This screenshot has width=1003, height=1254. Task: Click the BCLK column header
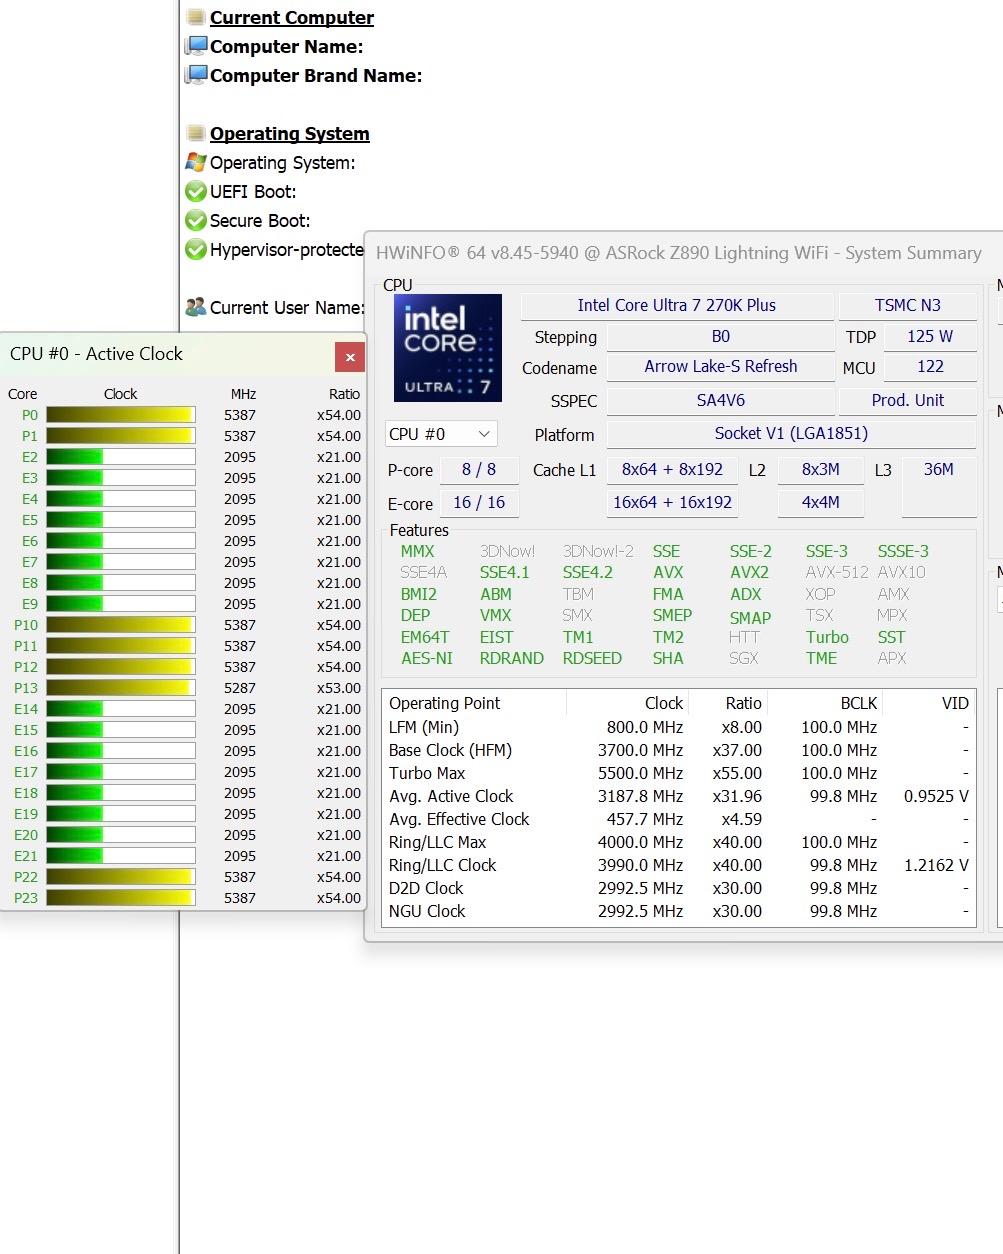825,704
